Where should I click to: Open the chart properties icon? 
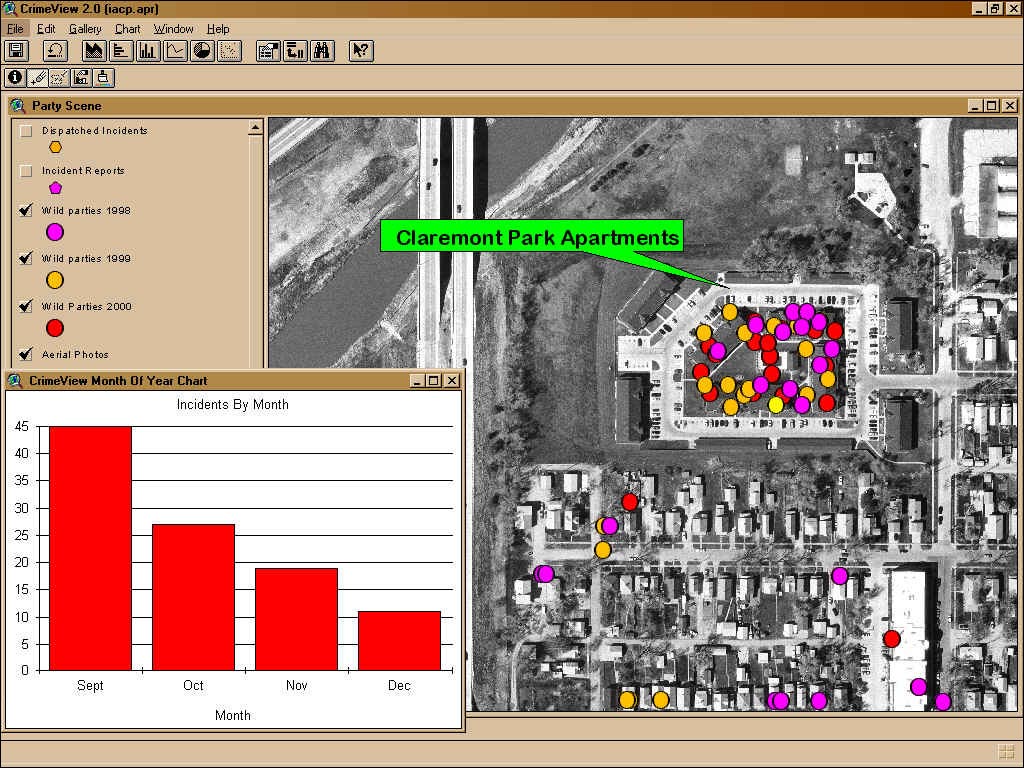click(x=268, y=51)
